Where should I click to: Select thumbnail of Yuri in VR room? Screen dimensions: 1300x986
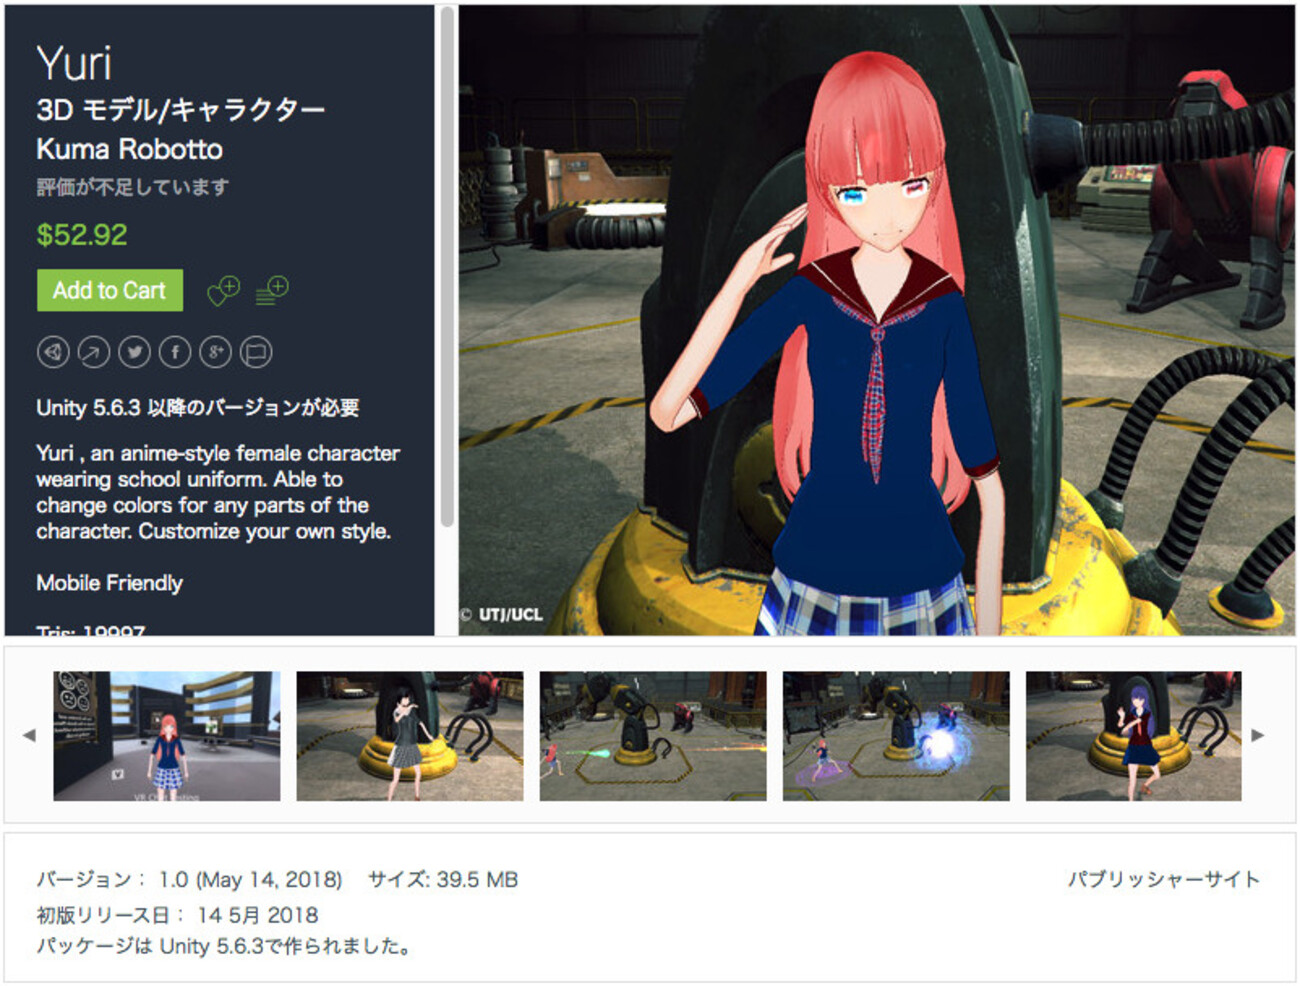point(167,736)
